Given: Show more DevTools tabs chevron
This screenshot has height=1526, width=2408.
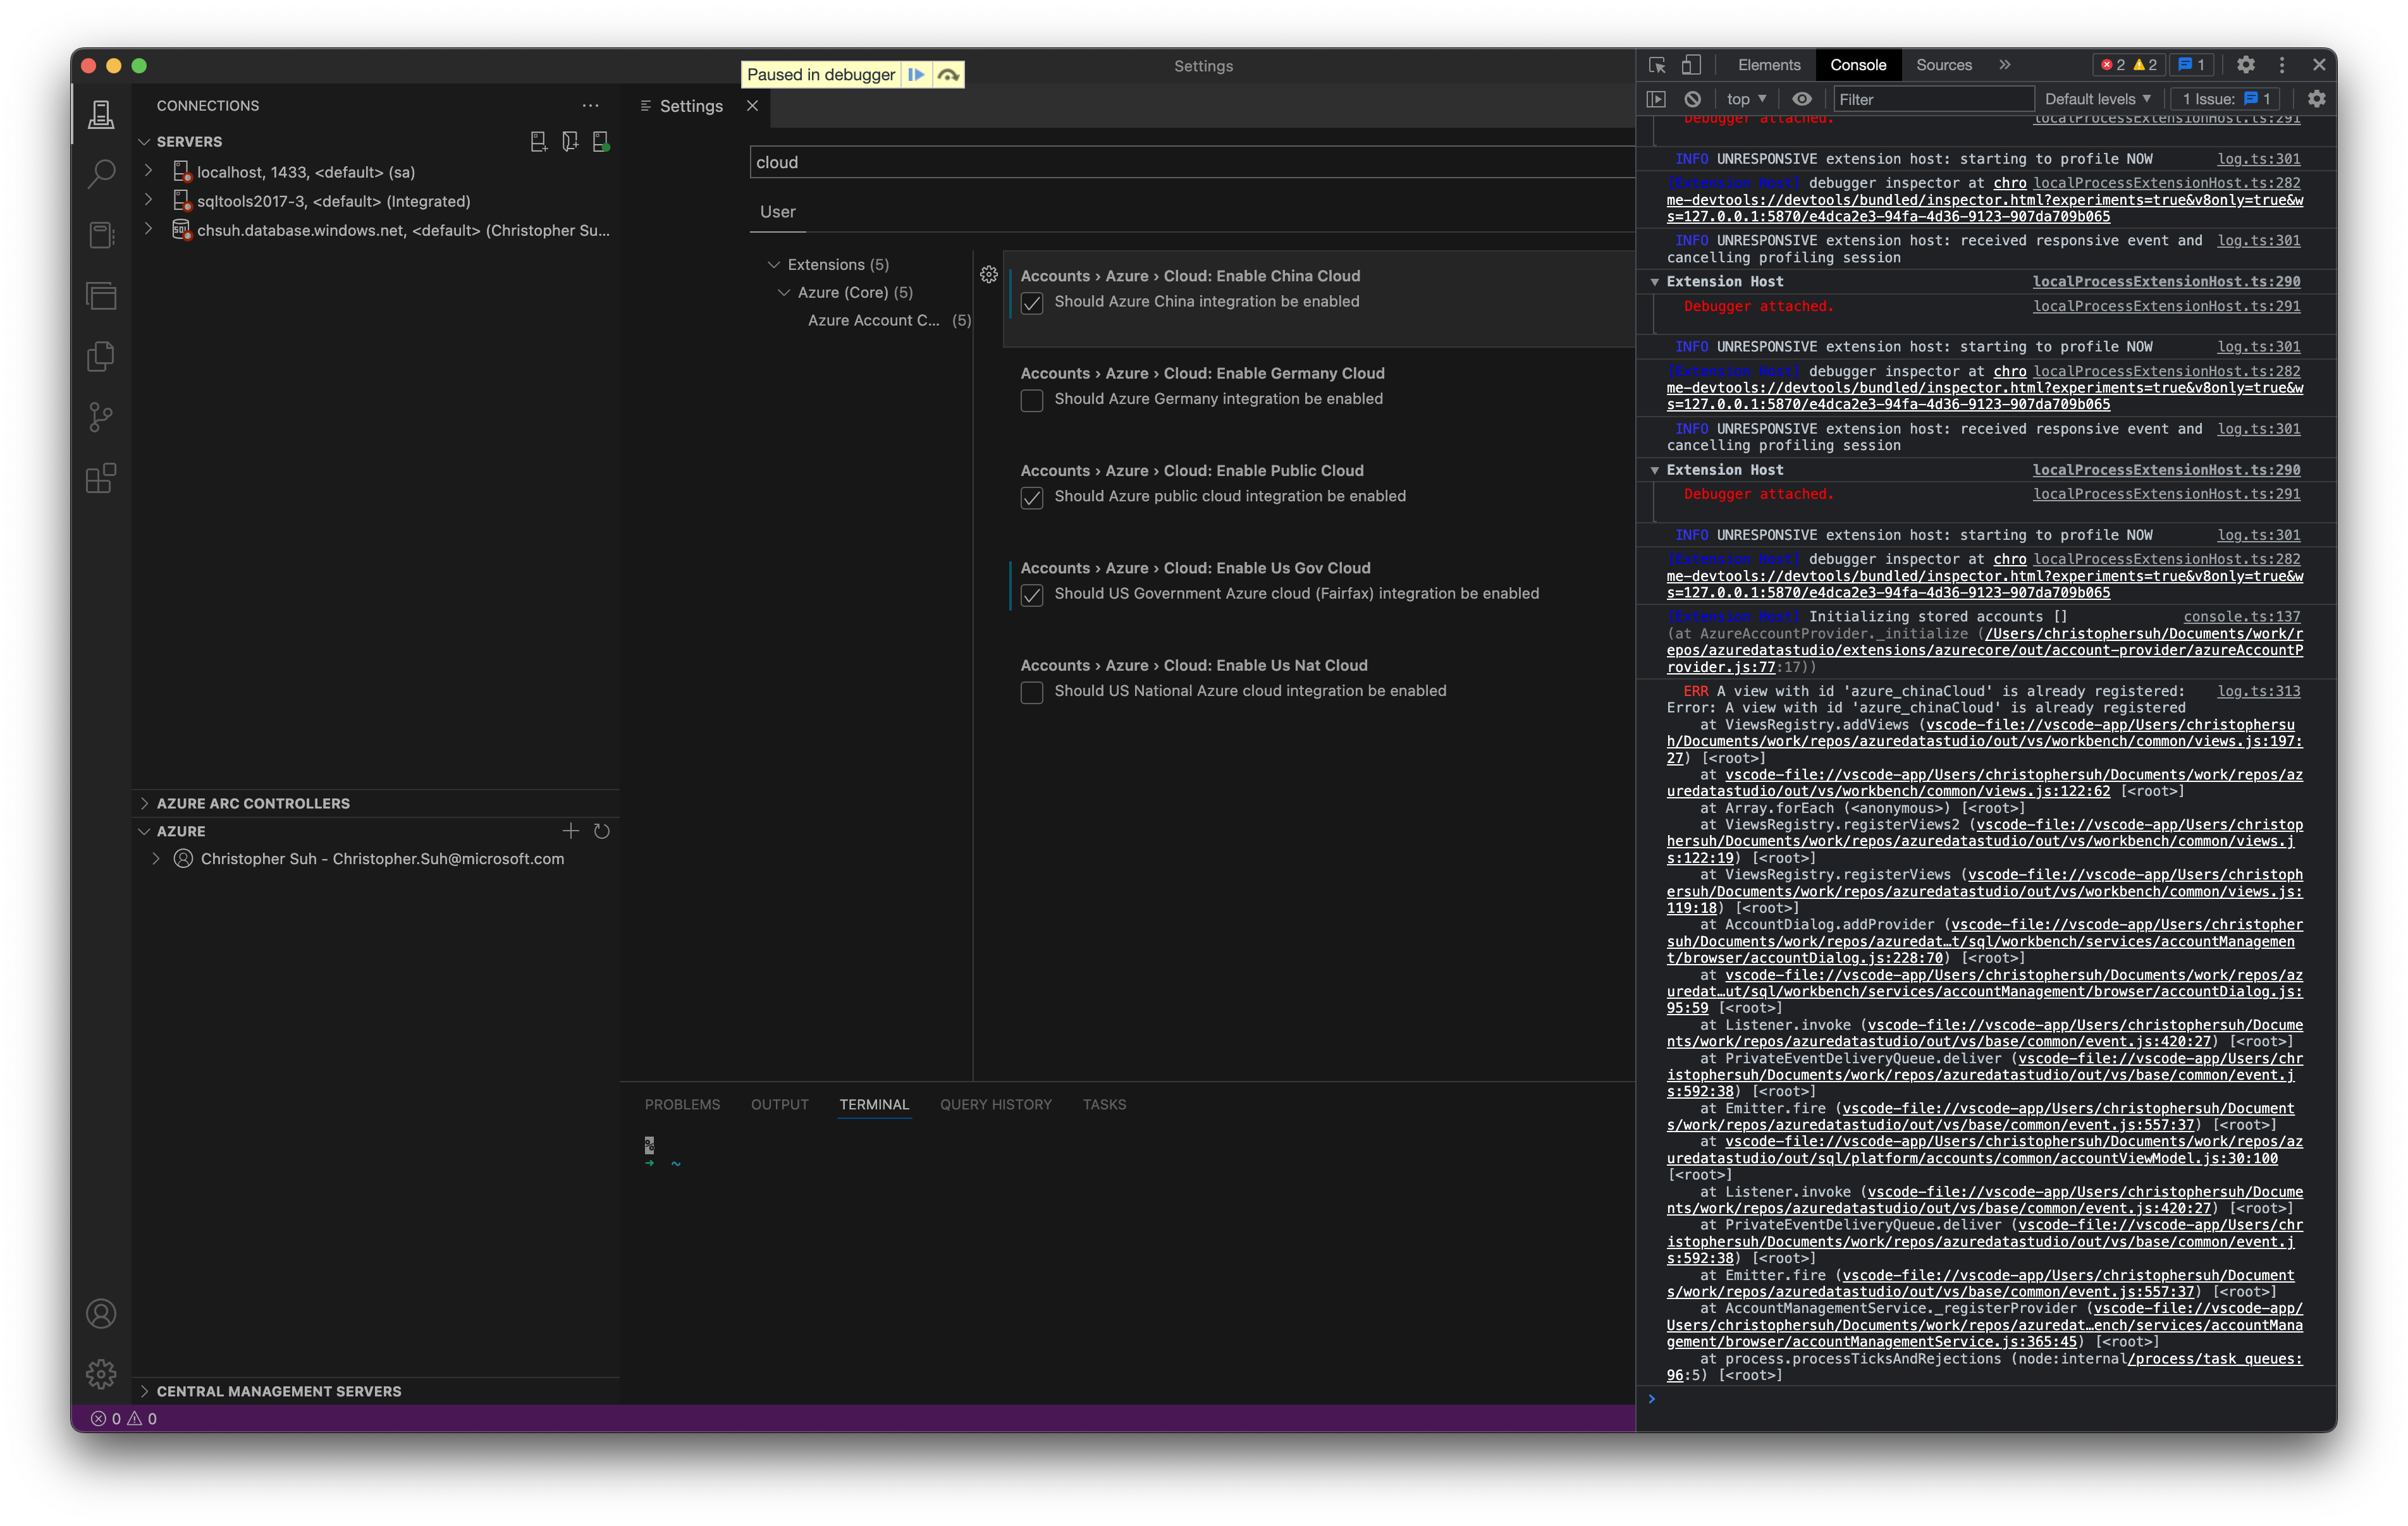Looking at the screenshot, I should tap(2005, 65).
